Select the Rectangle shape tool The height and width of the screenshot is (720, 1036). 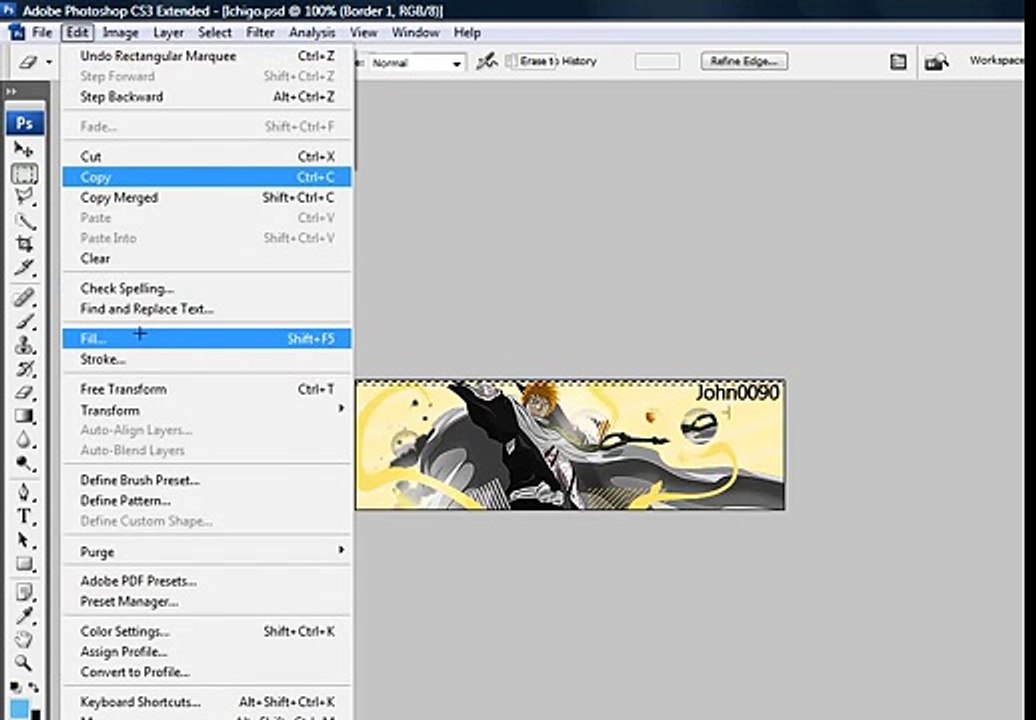[24, 563]
